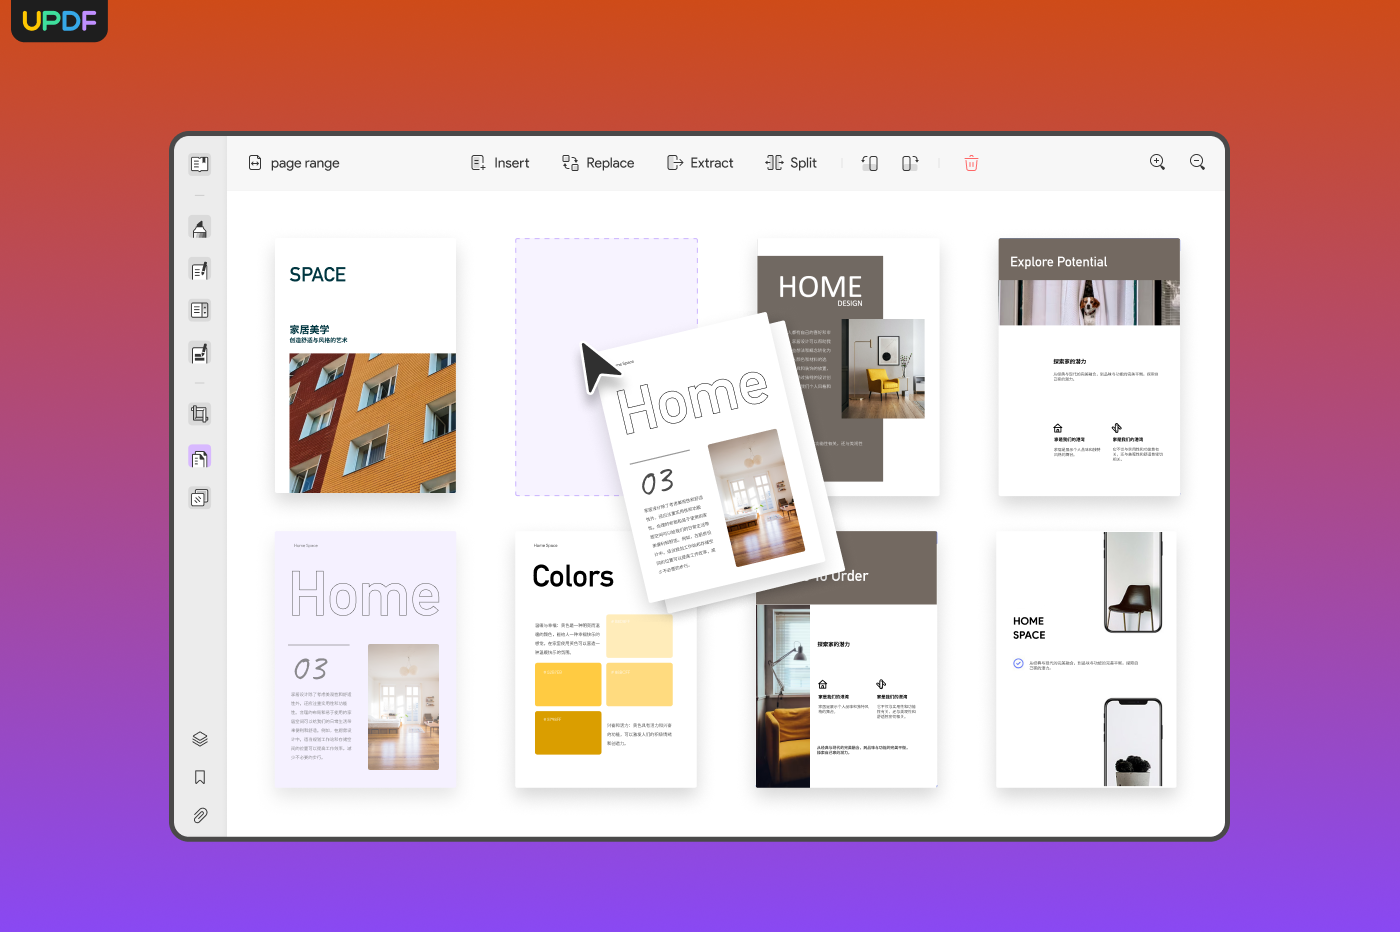1400x932 pixels.
Task: Rotate page counterclockwise icon
Action: click(870, 163)
